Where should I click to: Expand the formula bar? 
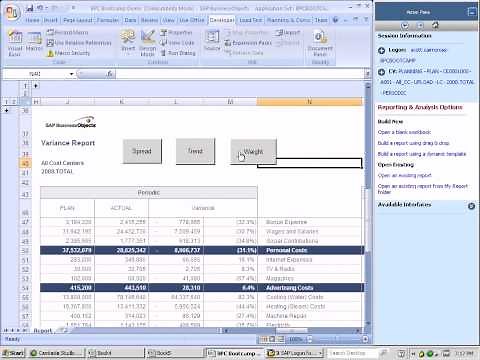tap(367, 74)
